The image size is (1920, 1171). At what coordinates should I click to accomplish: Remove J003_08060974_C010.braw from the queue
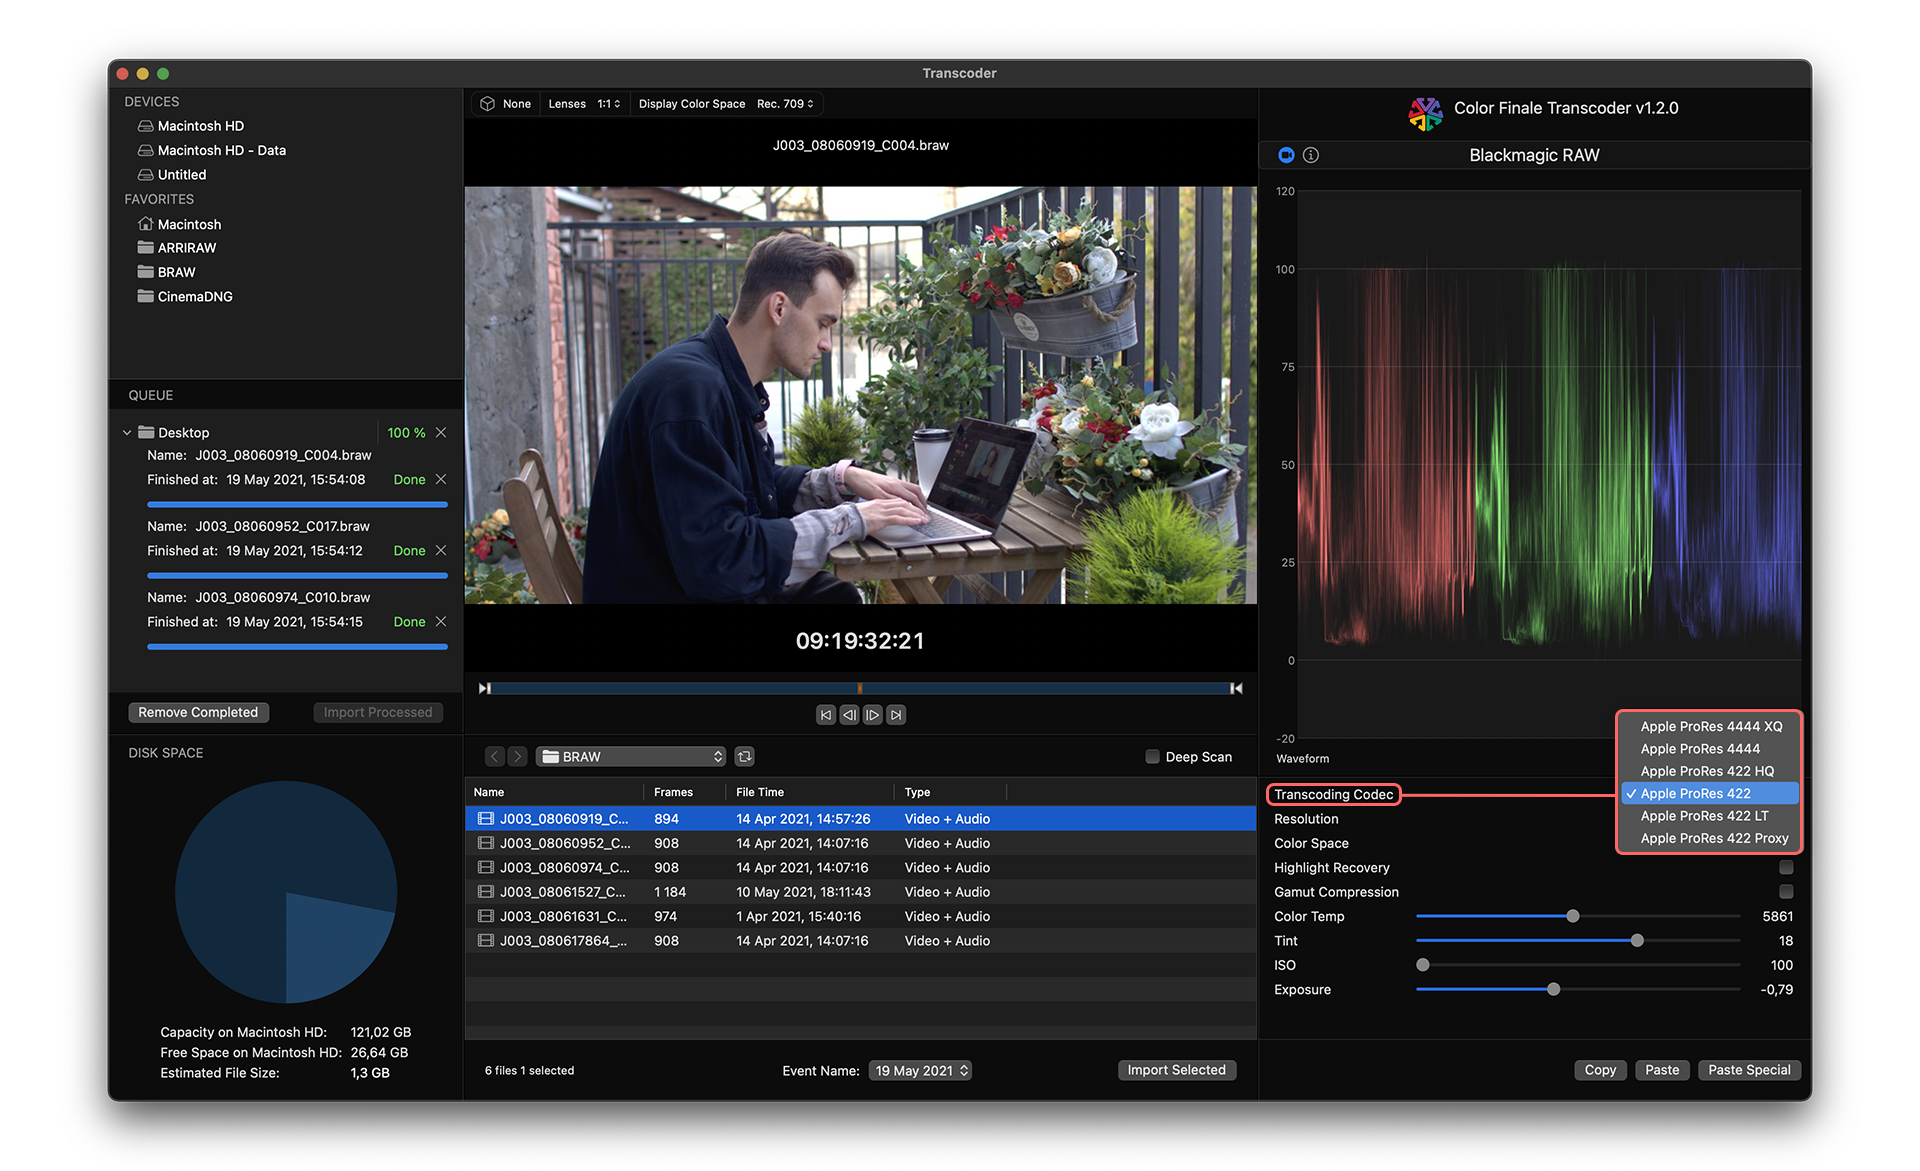pyautogui.click(x=441, y=621)
